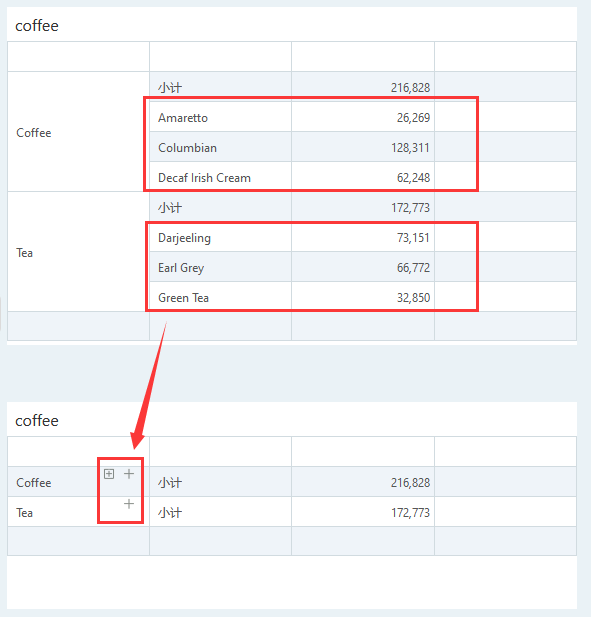Select the 73,151 value cell
The width and height of the screenshot is (591, 617).
pyautogui.click(x=363, y=237)
